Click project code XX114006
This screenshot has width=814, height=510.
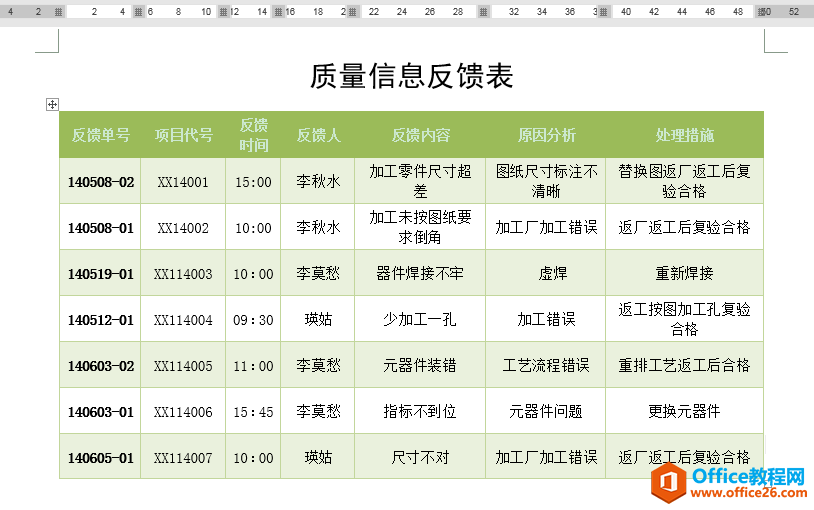click(183, 412)
